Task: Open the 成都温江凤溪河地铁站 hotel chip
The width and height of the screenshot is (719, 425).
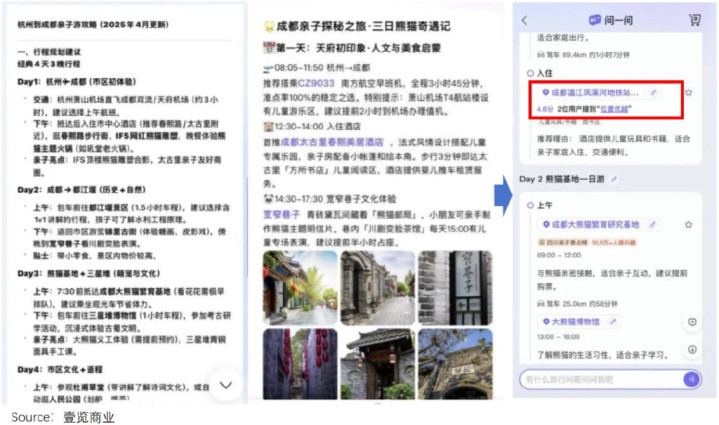Action: (600, 93)
